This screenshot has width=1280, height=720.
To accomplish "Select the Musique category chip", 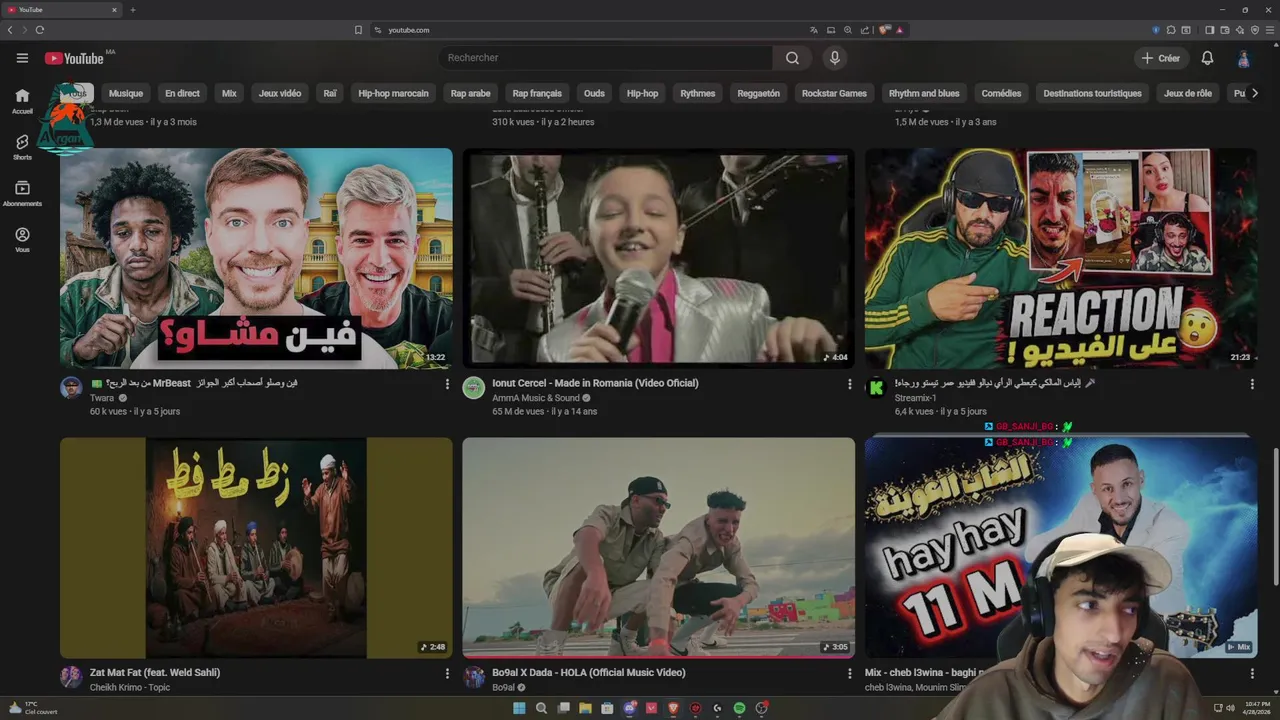I will coord(126,93).
